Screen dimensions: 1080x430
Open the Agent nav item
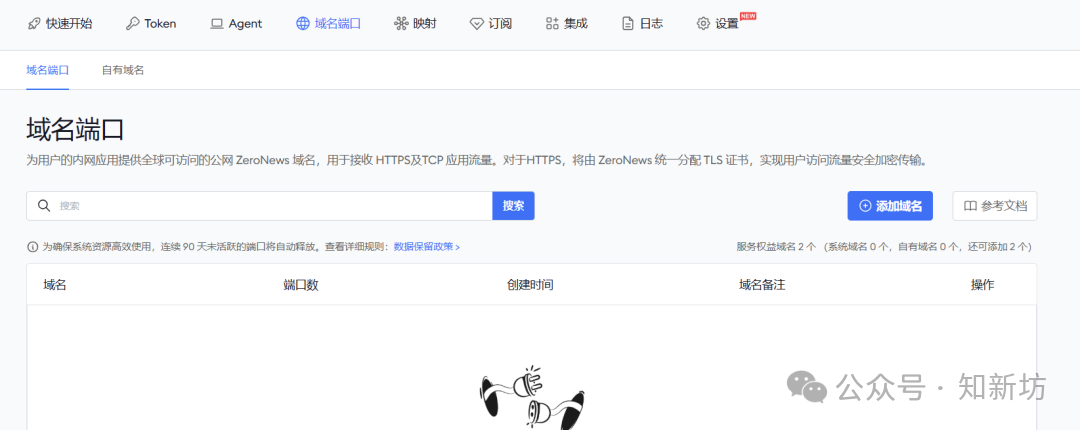236,23
